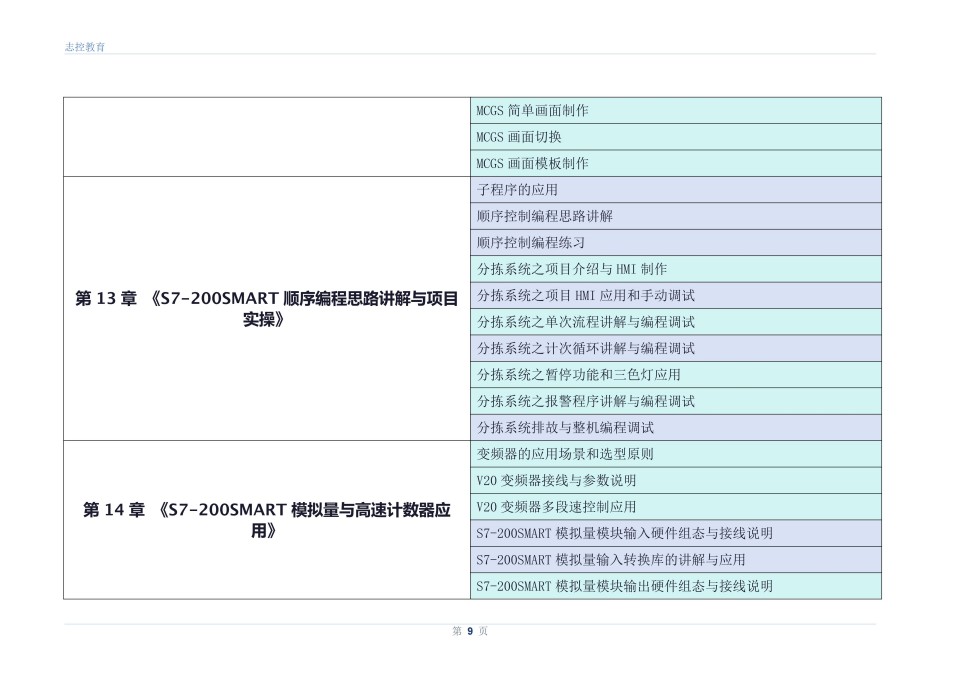
Task: Click the cell V20 变频器多段速控制应用
Action: coord(676,507)
